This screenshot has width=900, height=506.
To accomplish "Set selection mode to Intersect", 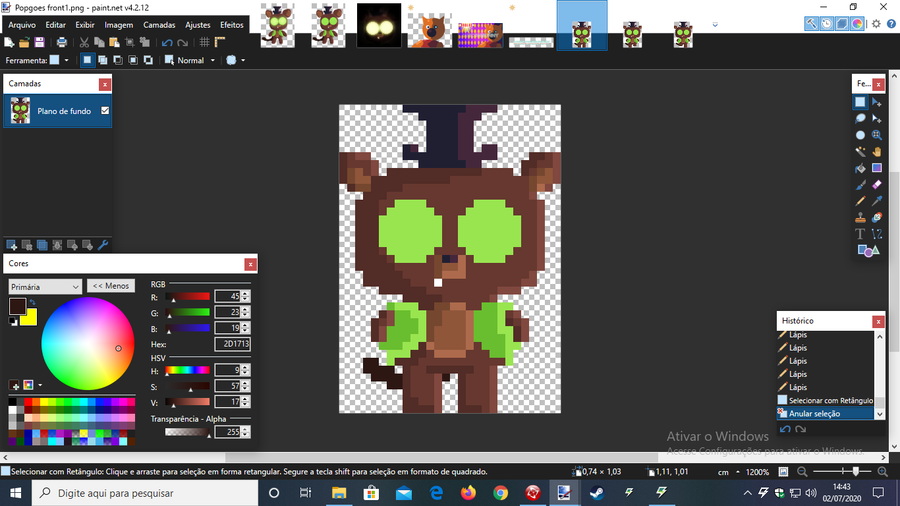I will point(133,60).
